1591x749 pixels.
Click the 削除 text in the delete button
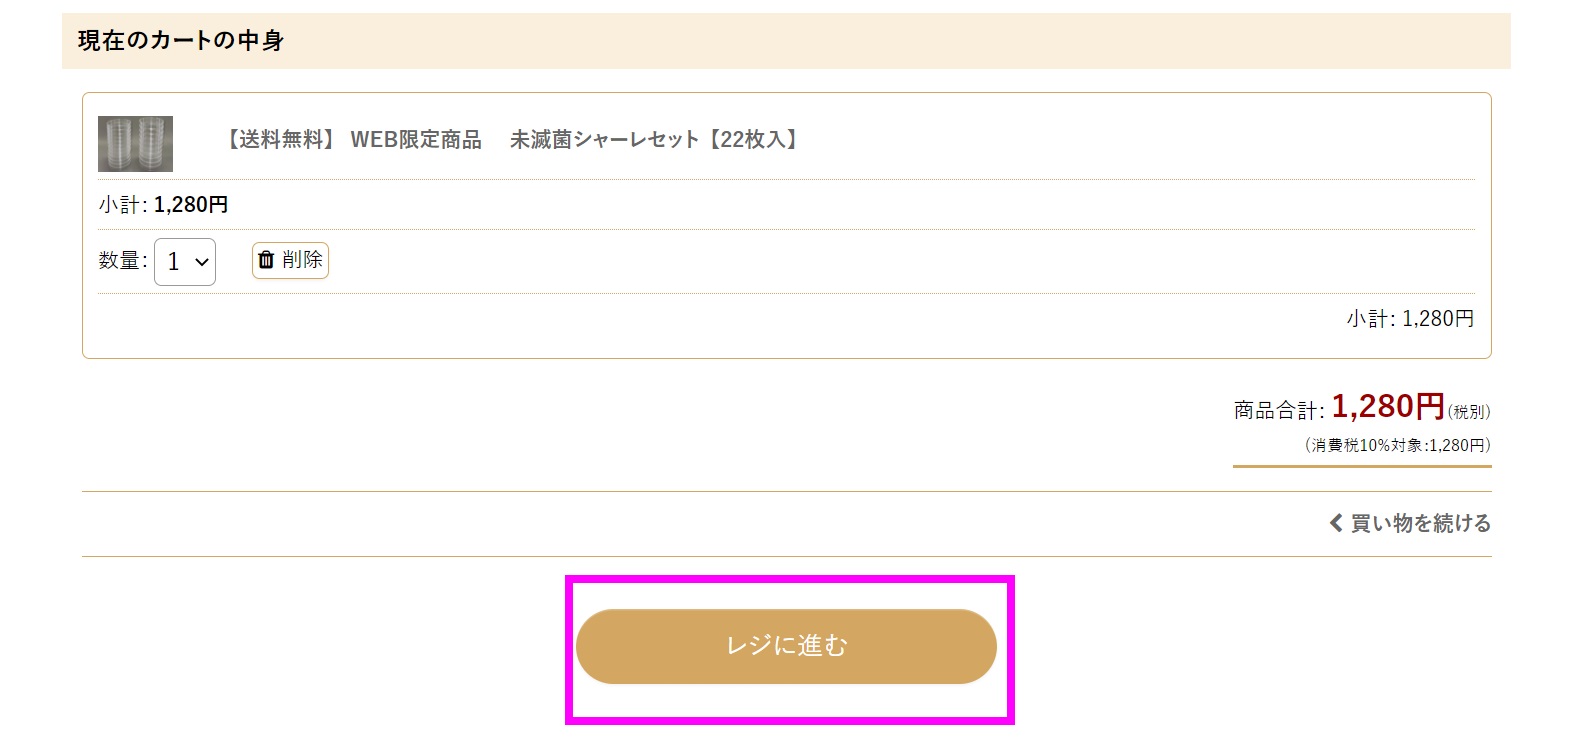[302, 260]
